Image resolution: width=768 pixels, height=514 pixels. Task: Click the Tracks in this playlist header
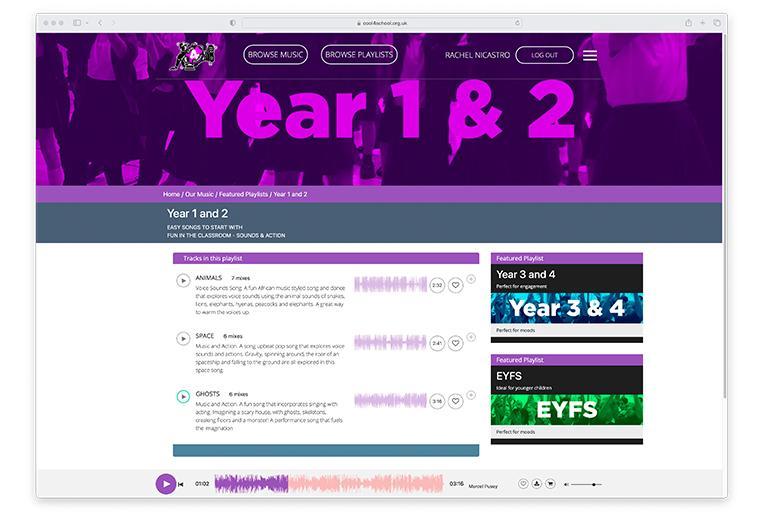point(326,258)
